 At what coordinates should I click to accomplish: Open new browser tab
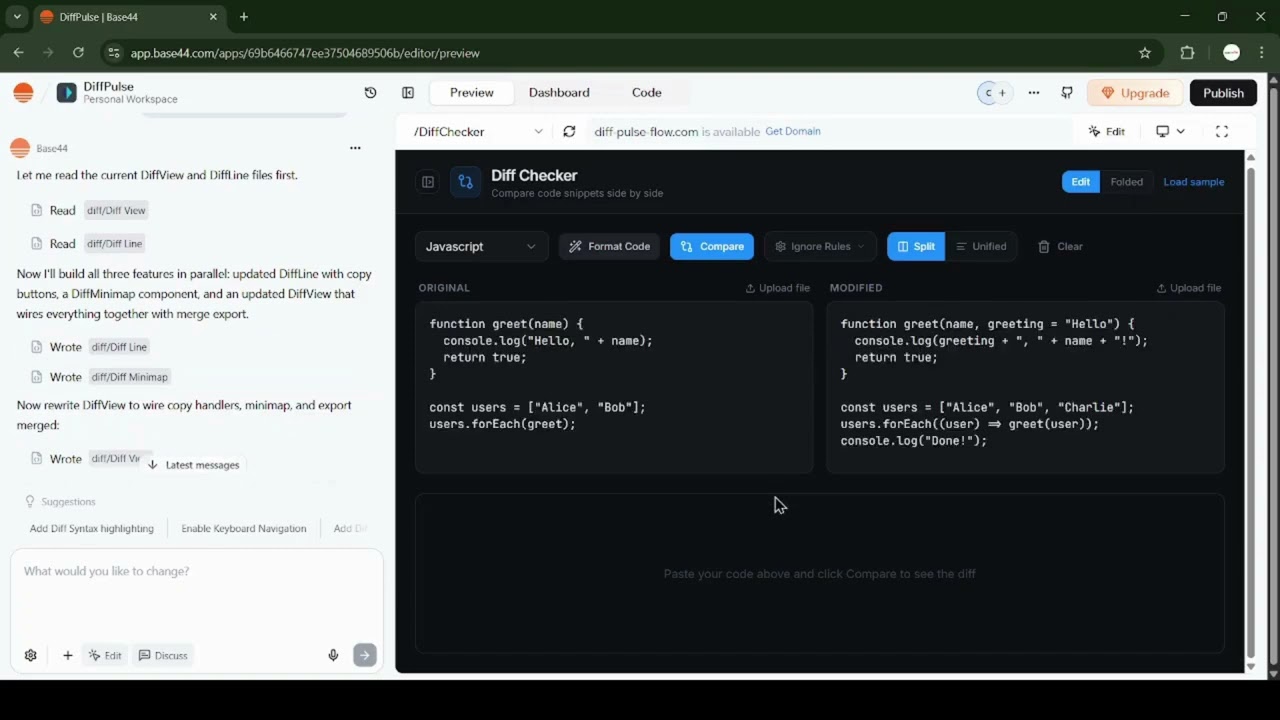pyautogui.click(x=244, y=17)
